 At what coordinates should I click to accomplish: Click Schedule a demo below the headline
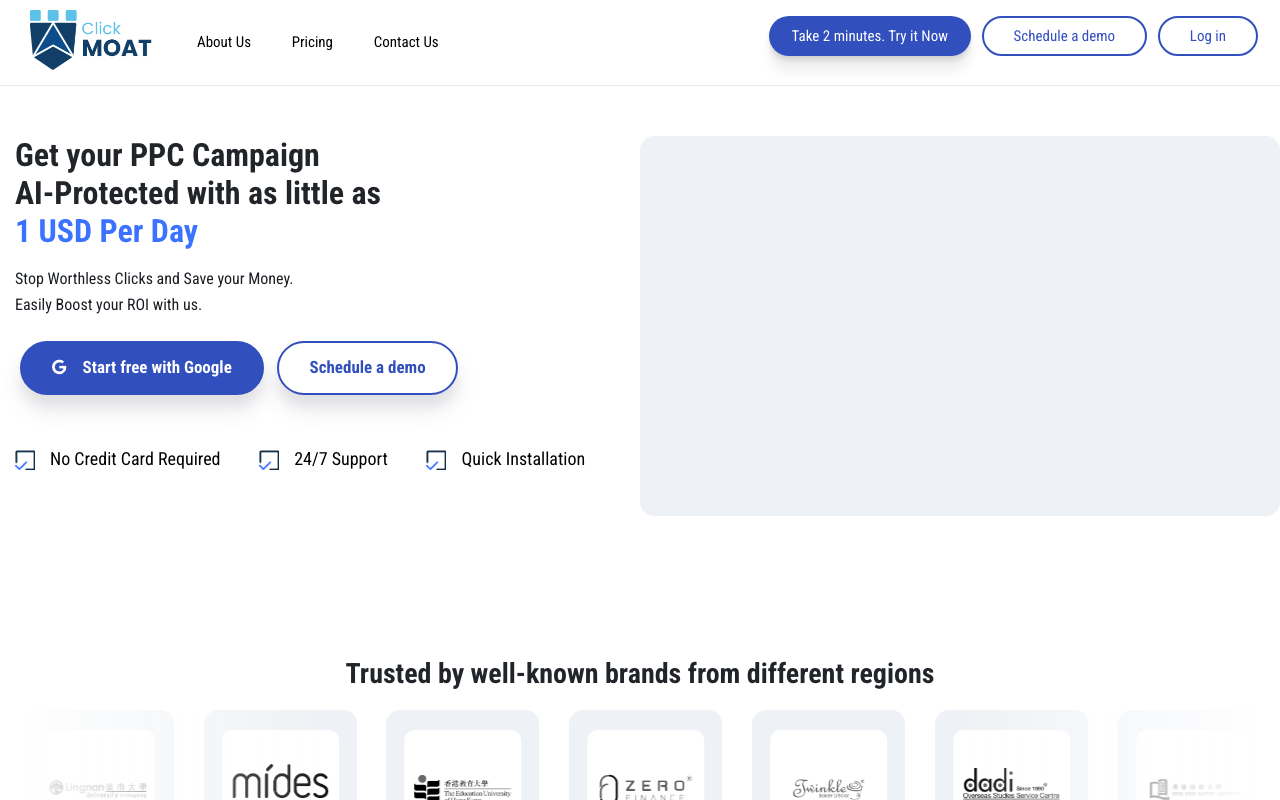(367, 367)
